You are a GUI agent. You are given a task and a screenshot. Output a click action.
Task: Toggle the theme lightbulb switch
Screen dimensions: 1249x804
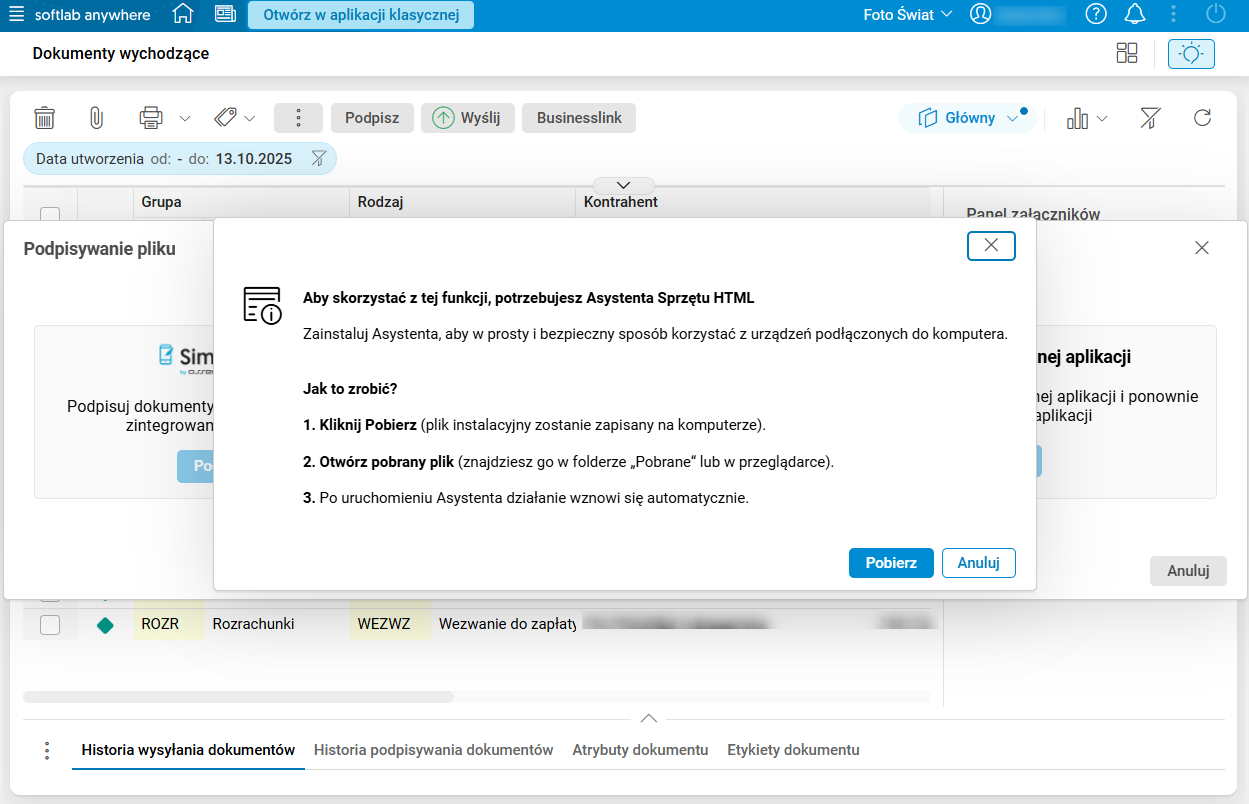pyautogui.click(x=1191, y=54)
